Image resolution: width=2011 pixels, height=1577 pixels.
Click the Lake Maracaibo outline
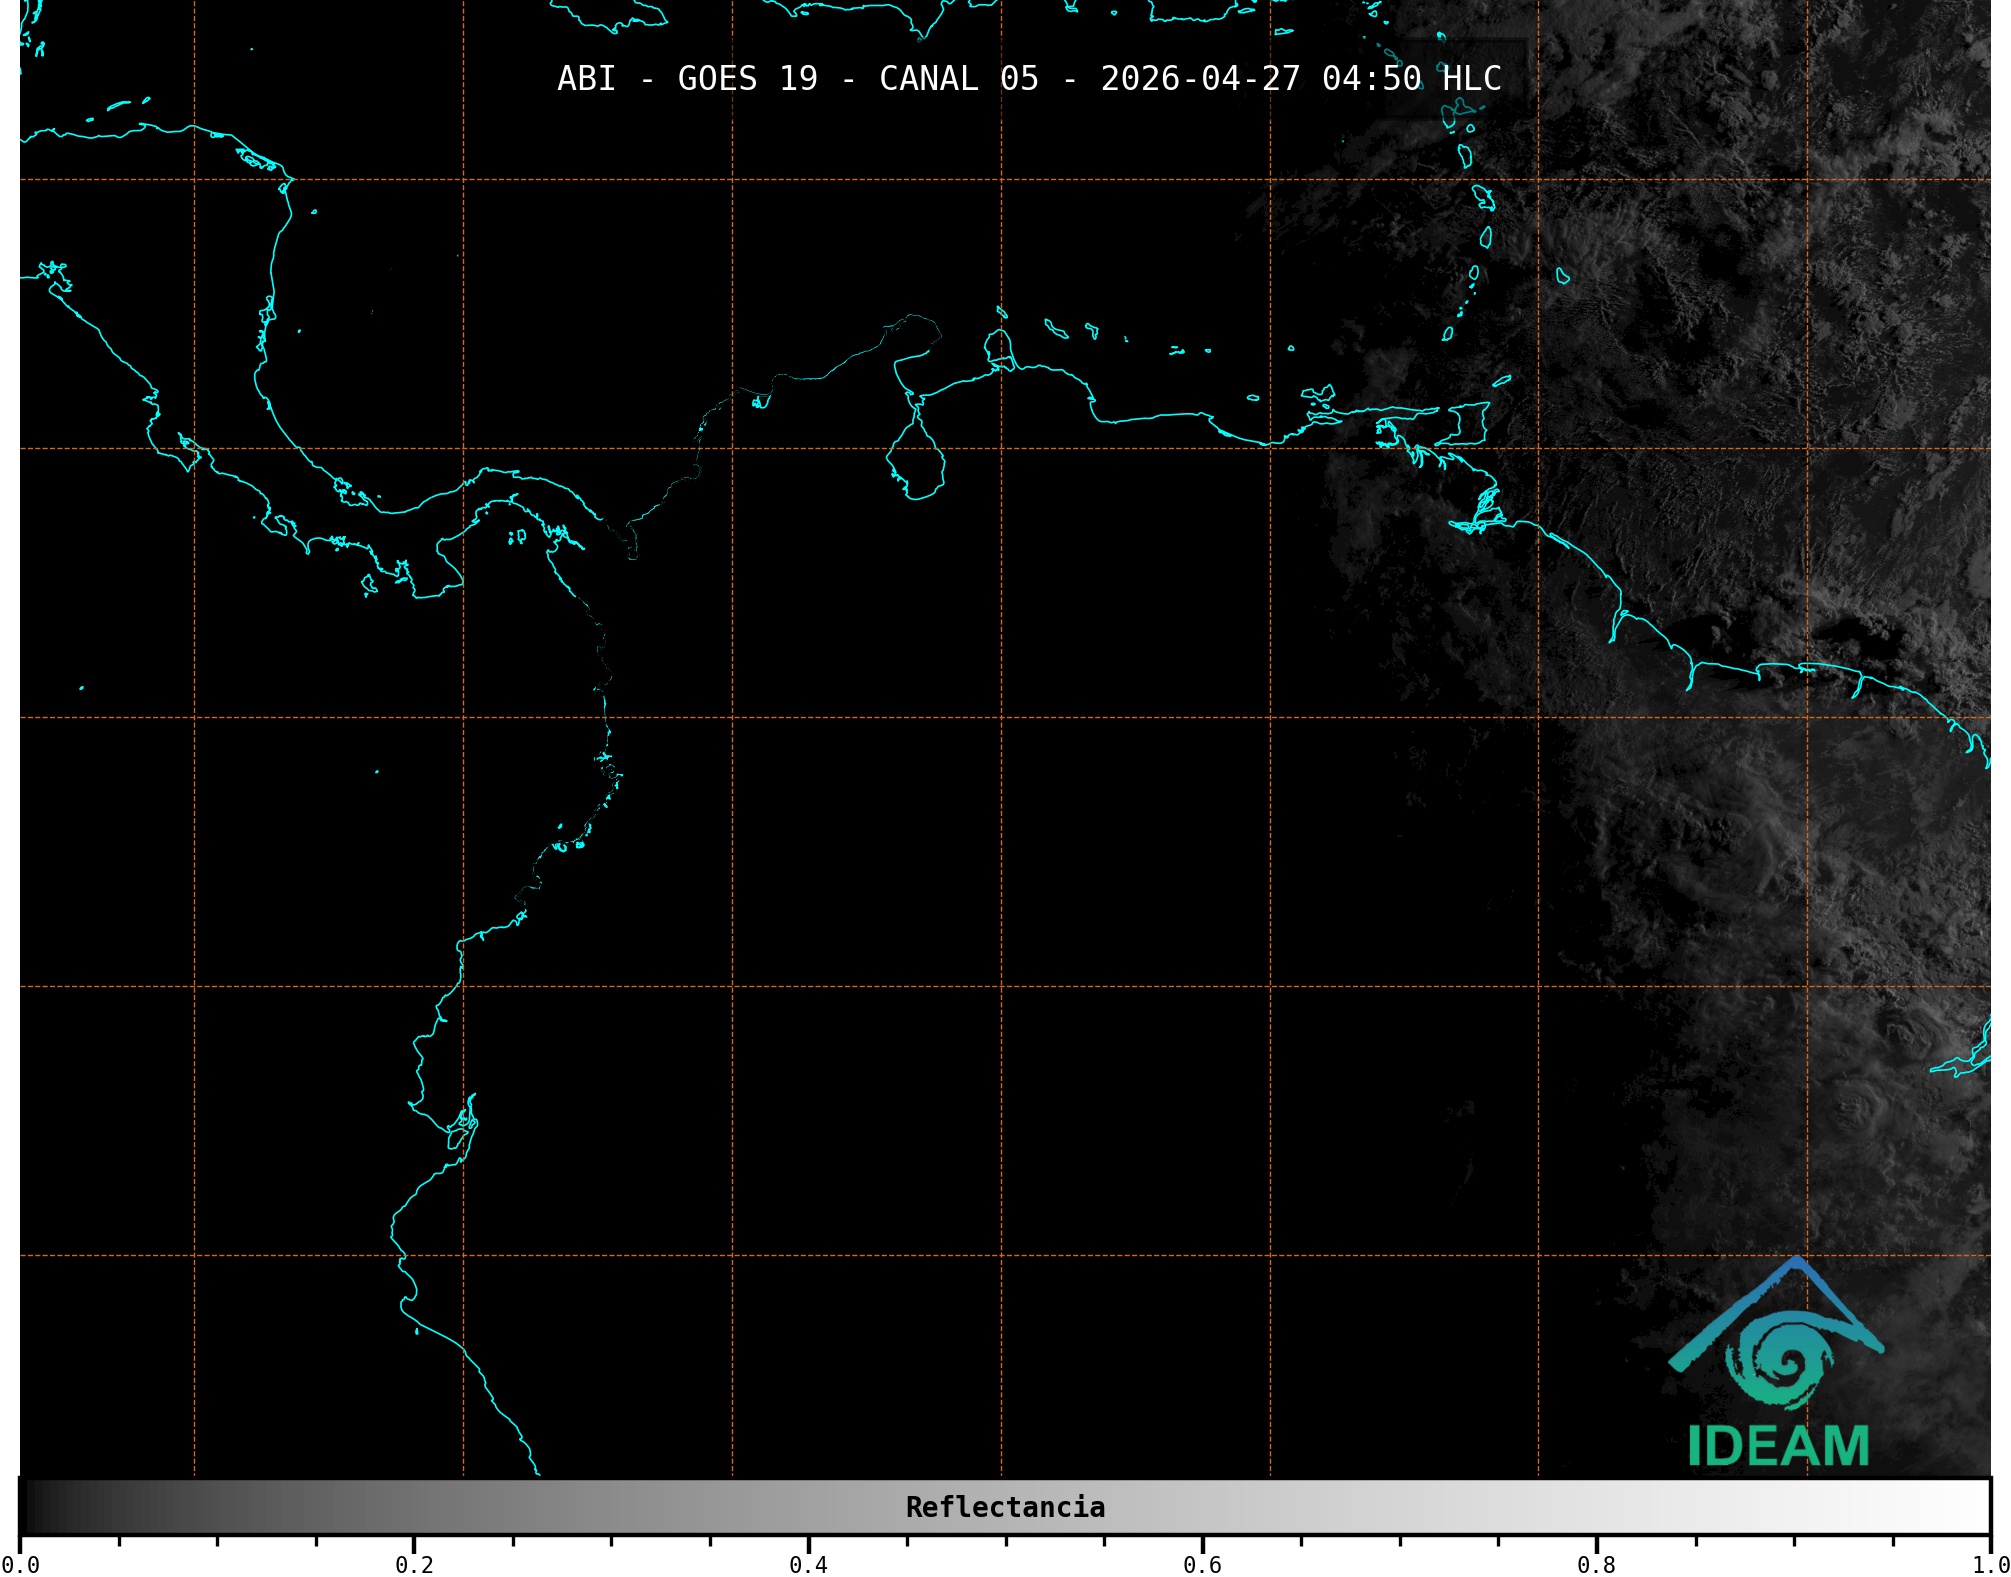tap(915, 463)
